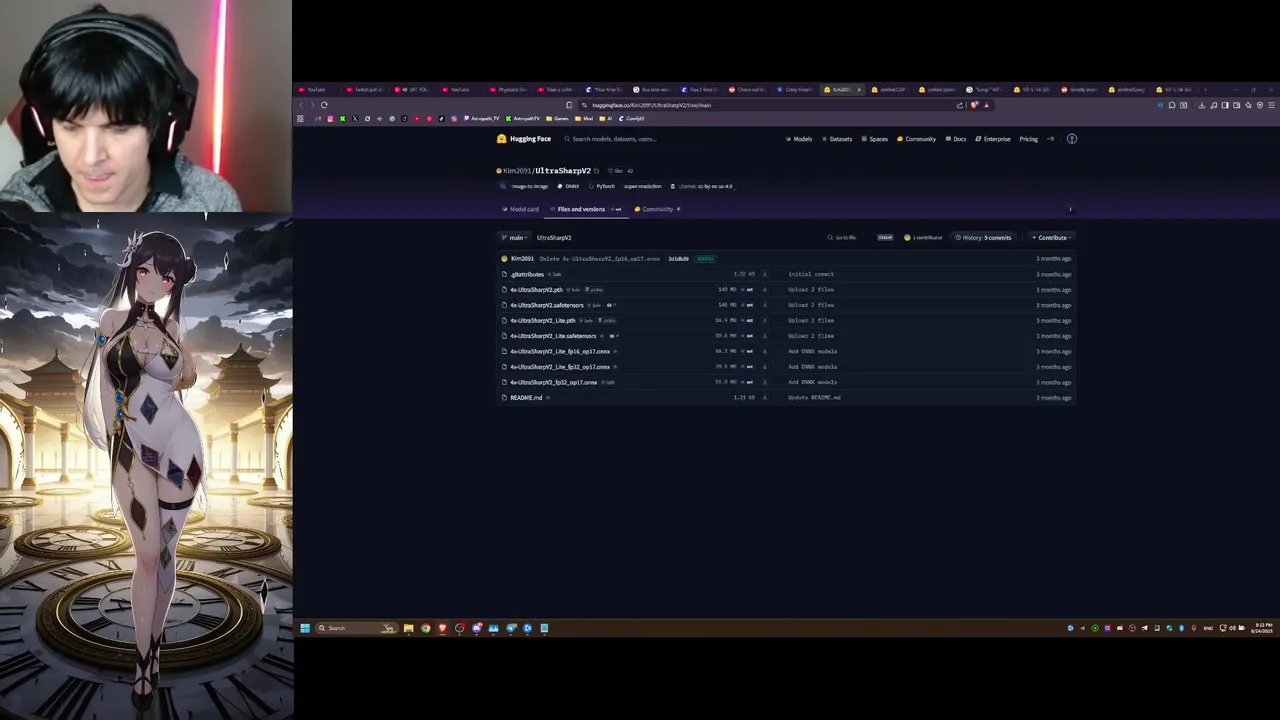
Task: Open File Explorer from taskbar
Action: [x=408, y=628]
